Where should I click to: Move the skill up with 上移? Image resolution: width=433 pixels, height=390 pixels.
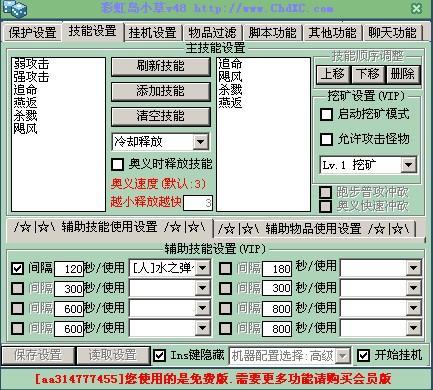tap(333, 74)
